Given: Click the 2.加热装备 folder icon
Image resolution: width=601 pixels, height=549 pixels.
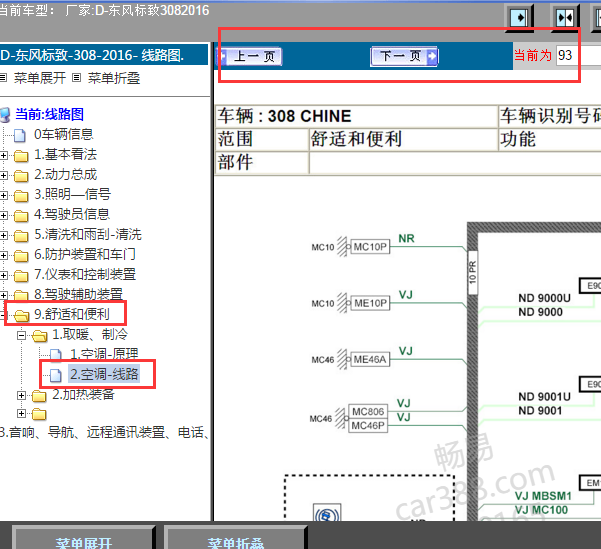Looking at the screenshot, I should 39,395.
